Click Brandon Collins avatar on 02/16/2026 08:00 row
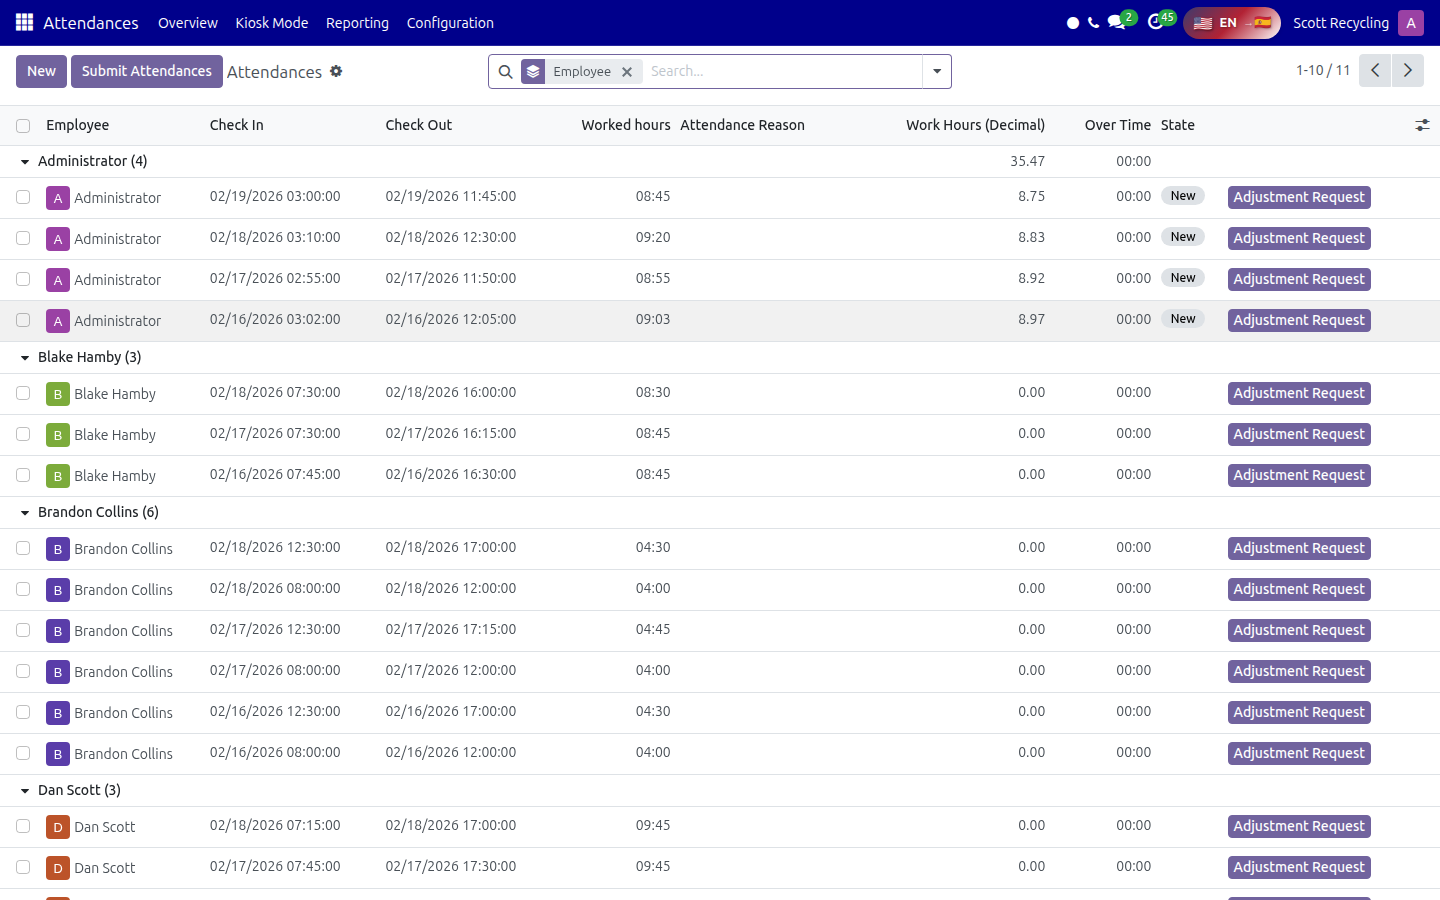This screenshot has width=1440, height=900. click(x=58, y=754)
